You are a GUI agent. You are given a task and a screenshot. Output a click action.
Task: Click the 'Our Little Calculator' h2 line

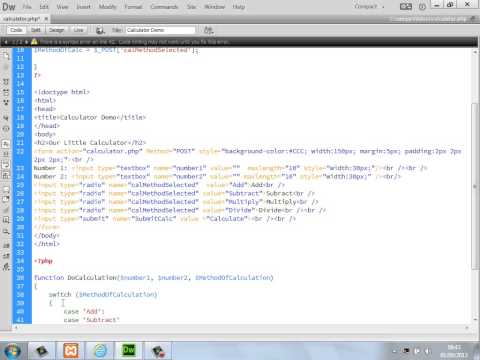click(90, 143)
